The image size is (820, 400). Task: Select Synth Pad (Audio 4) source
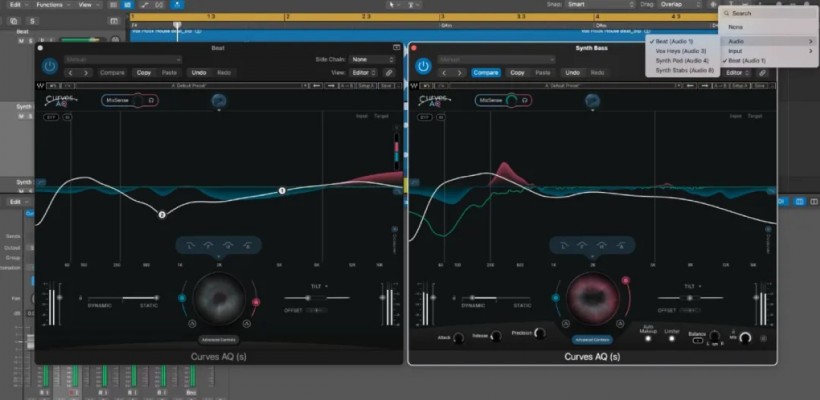point(682,60)
